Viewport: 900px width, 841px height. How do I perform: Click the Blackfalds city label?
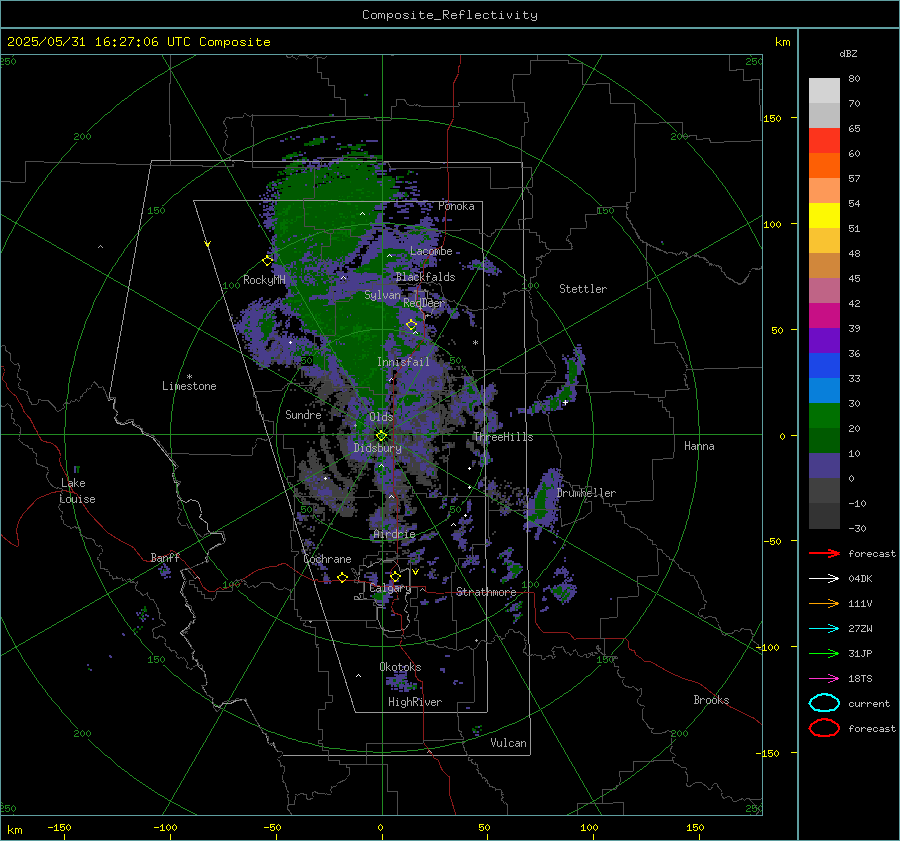[425, 277]
